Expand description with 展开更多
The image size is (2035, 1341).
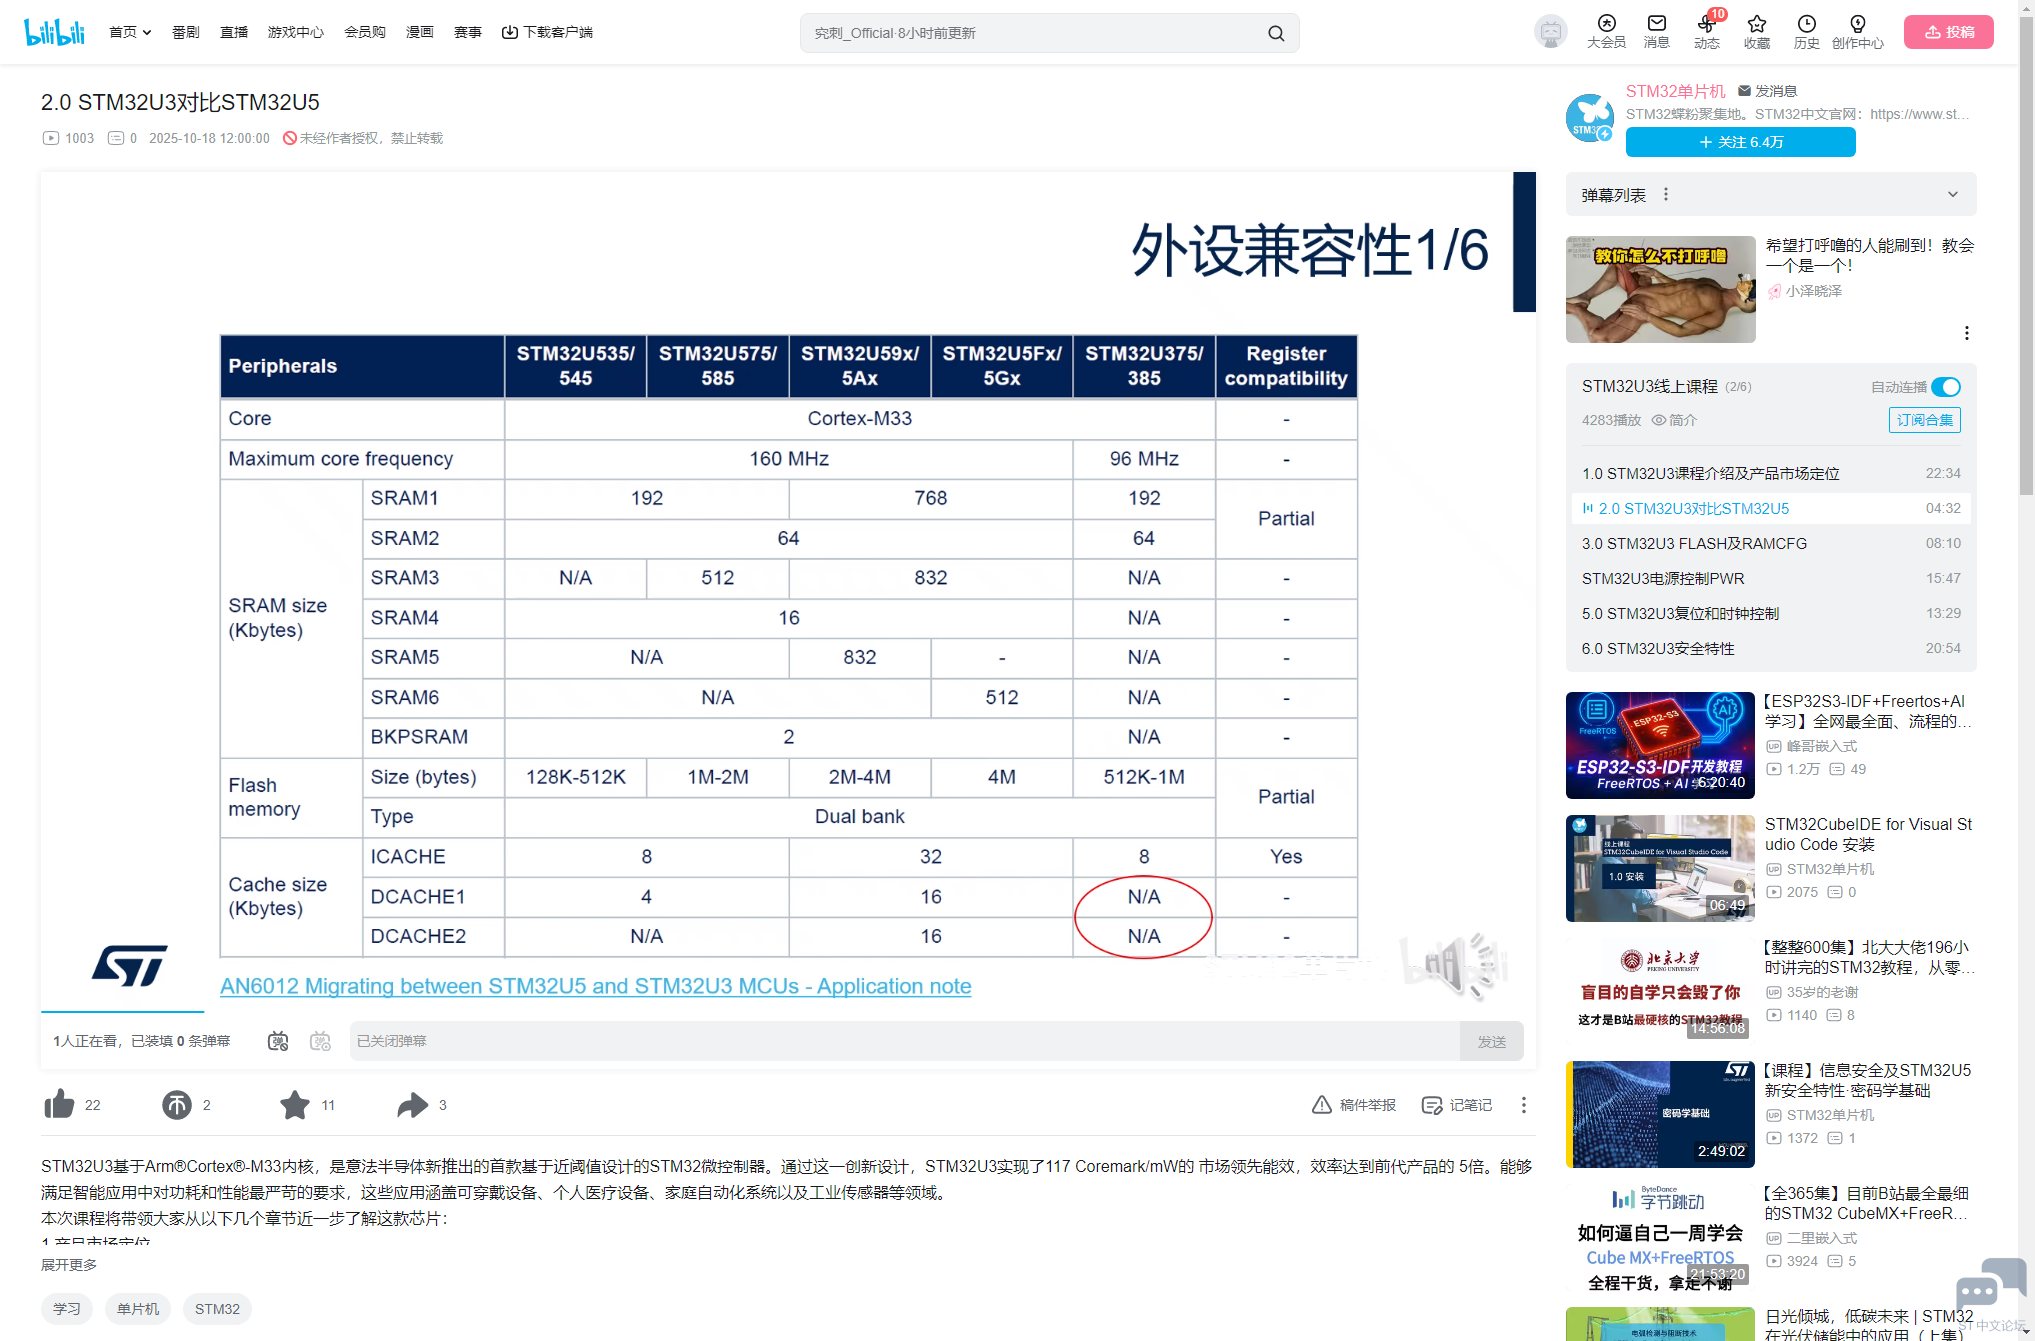(x=69, y=1265)
